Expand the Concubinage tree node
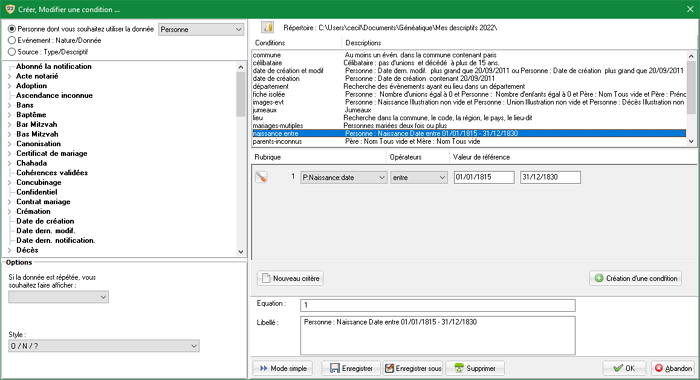 click(10, 183)
